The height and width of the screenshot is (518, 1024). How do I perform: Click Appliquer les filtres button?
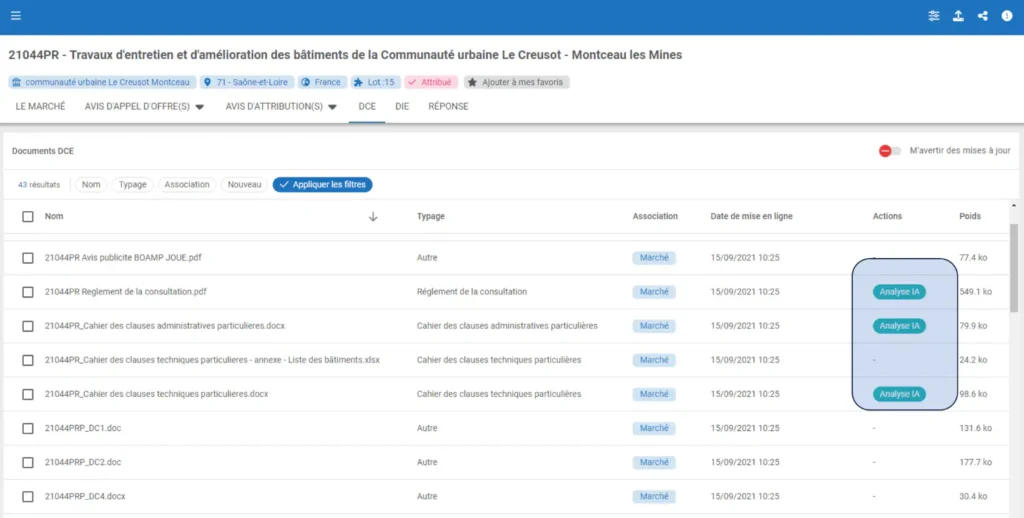(322, 184)
